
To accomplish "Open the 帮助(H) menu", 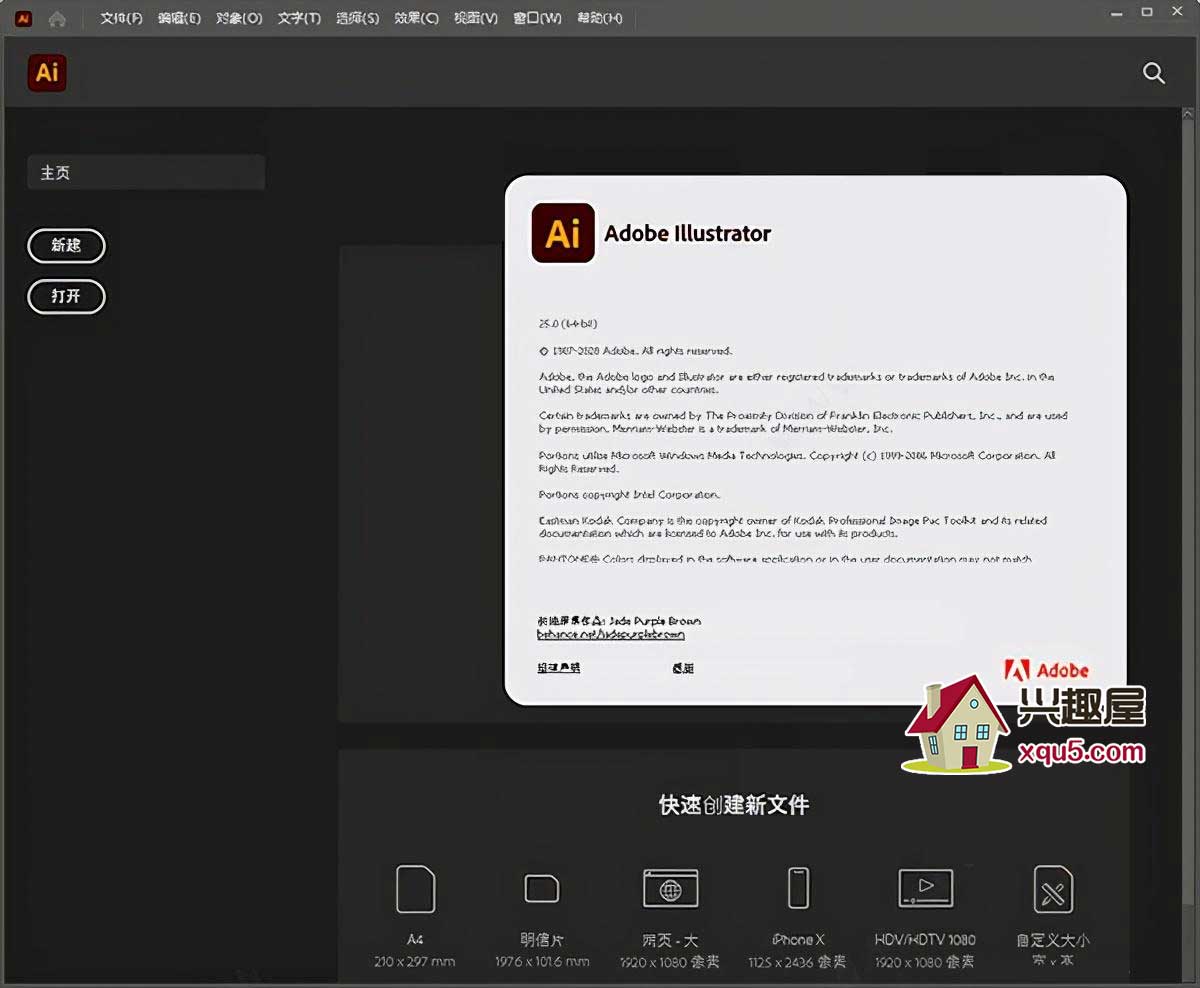I will 600,18.
